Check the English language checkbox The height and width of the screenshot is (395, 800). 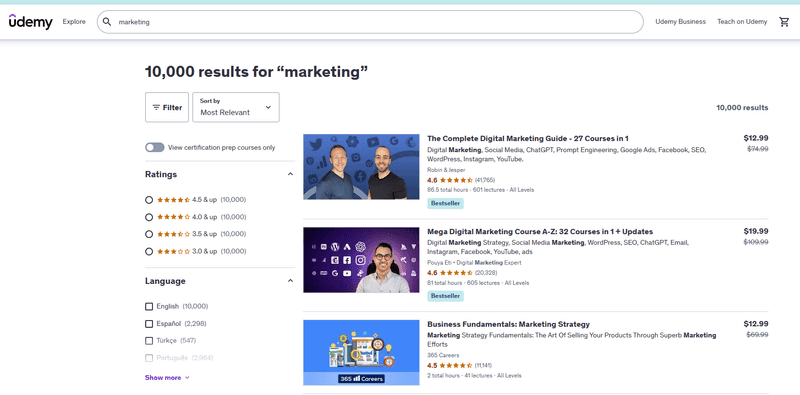(x=149, y=306)
